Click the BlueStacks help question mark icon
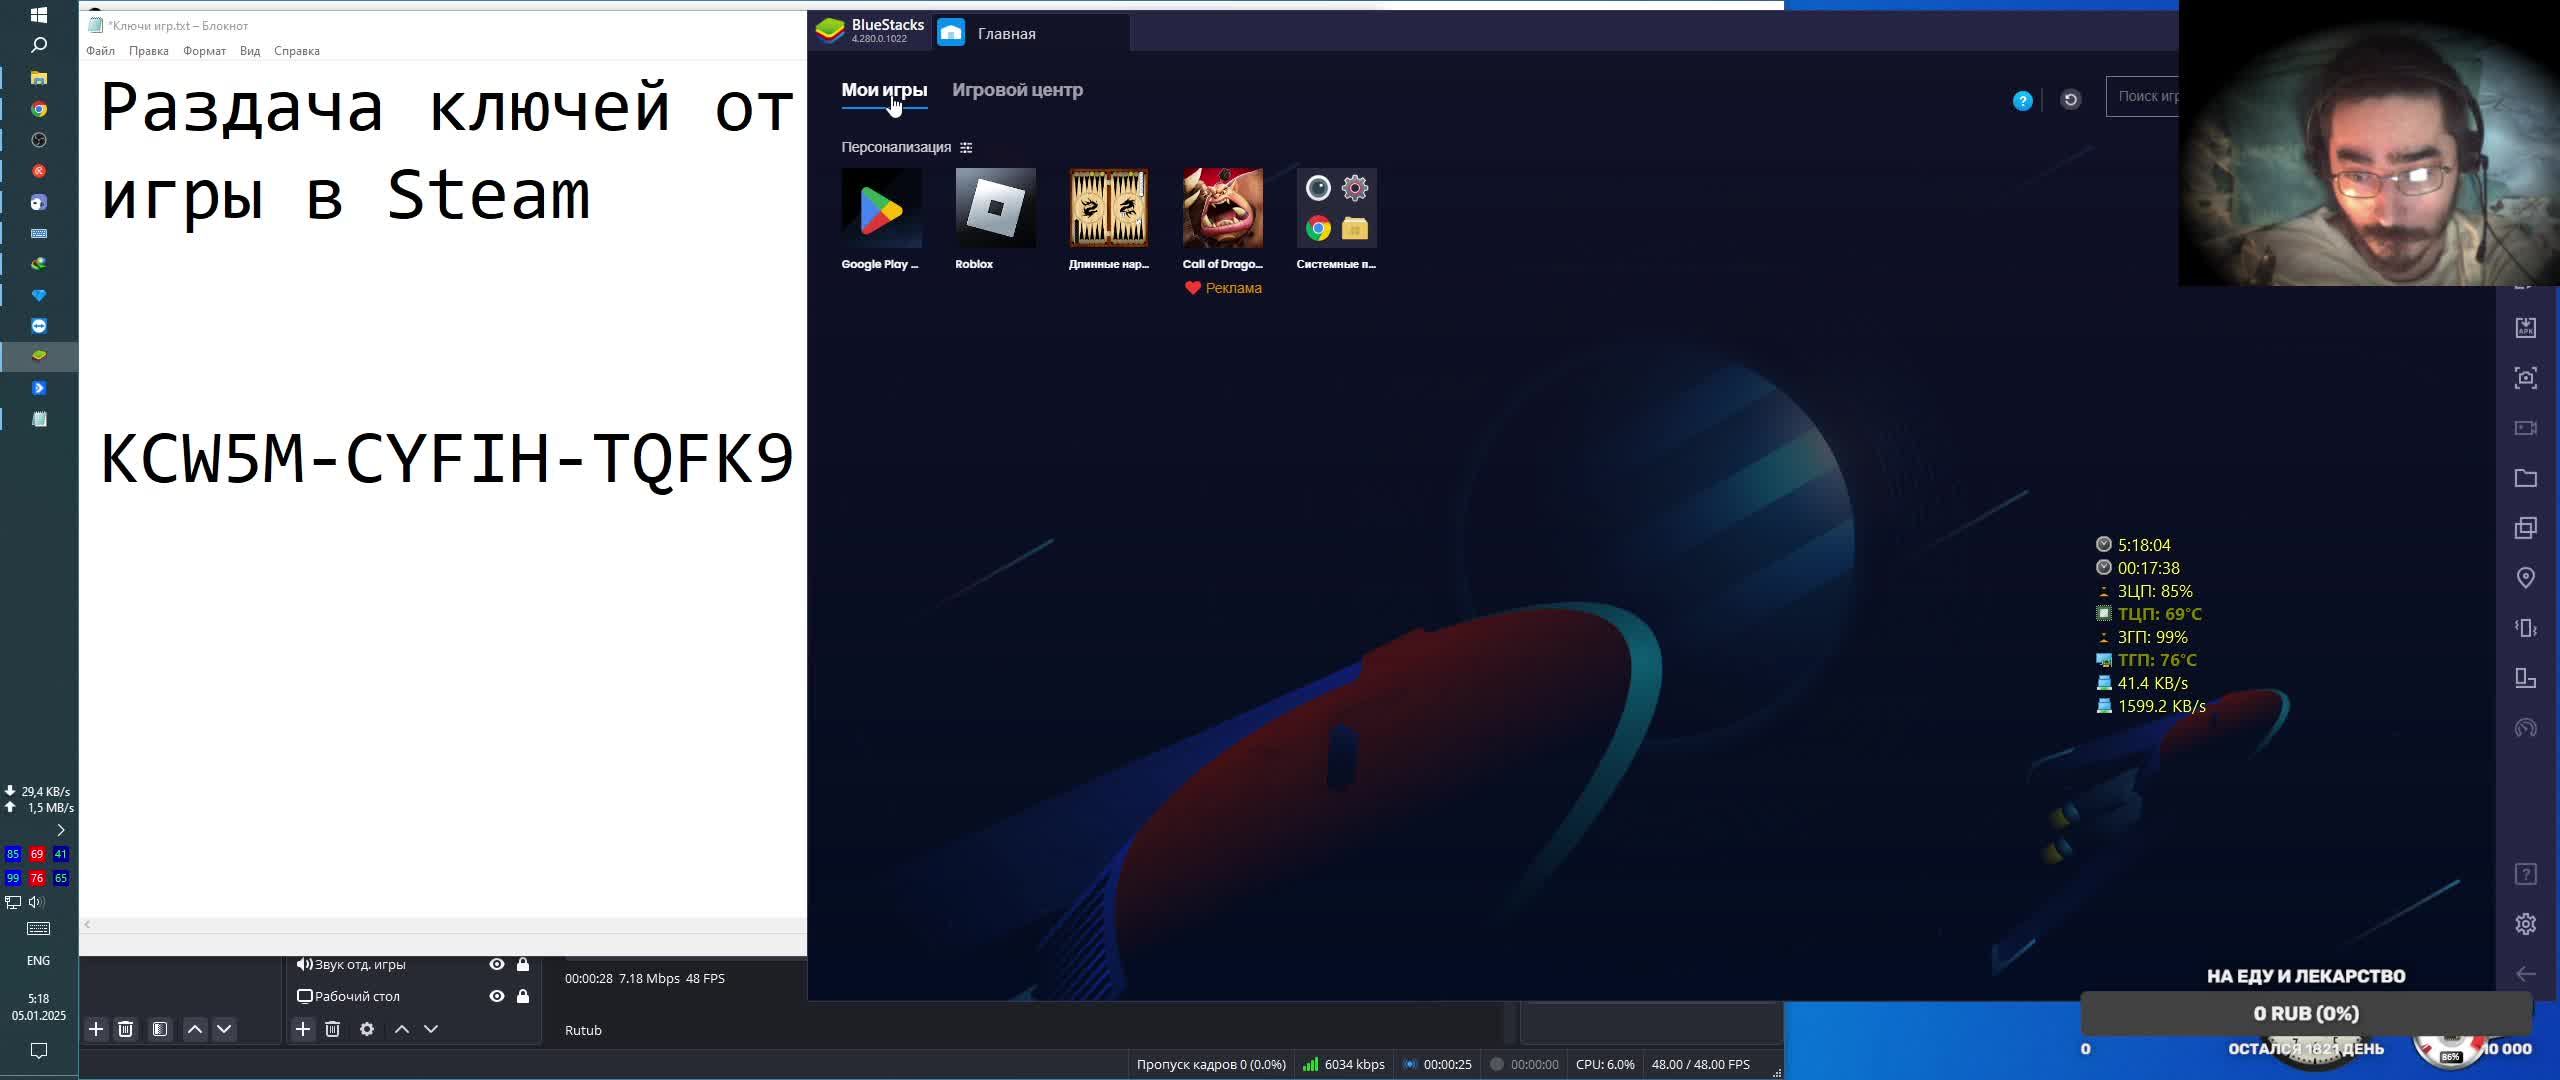Viewport: 2560px width, 1080px height. pyautogui.click(x=2022, y=101)
